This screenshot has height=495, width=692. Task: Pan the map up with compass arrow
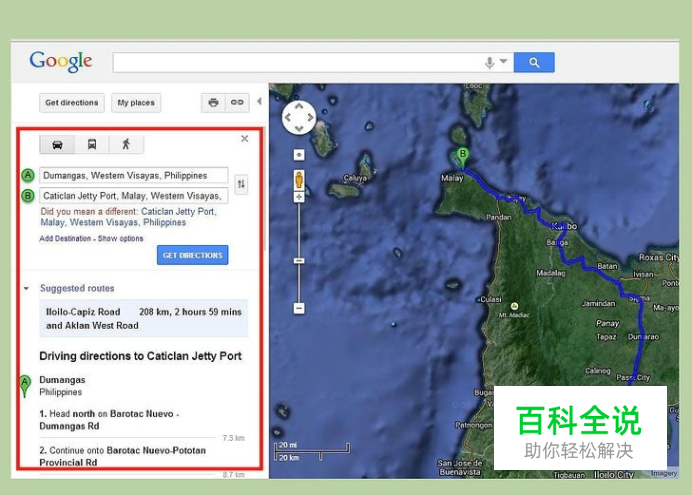click(x=299, y=106)
